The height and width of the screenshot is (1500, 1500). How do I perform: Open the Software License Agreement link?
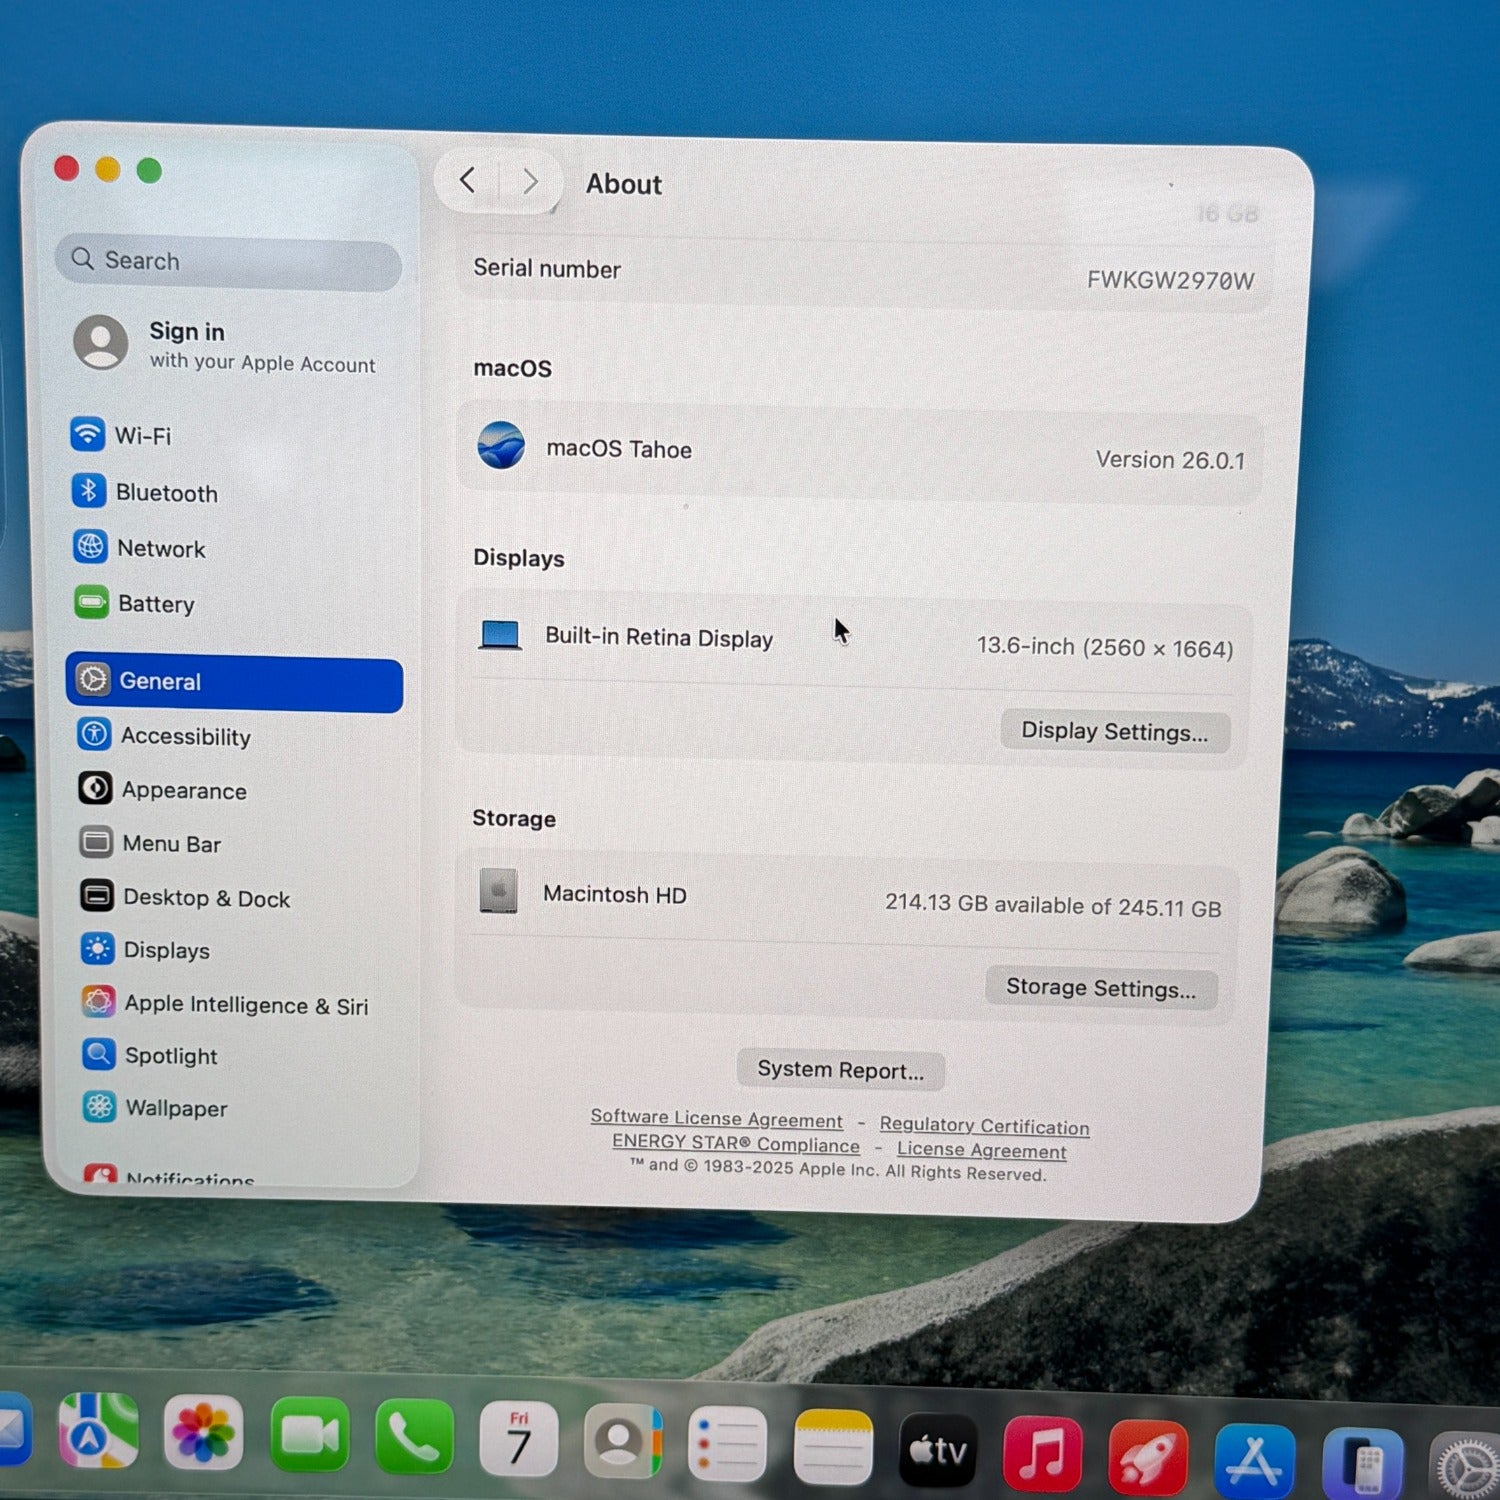[x=716, y=1119]
